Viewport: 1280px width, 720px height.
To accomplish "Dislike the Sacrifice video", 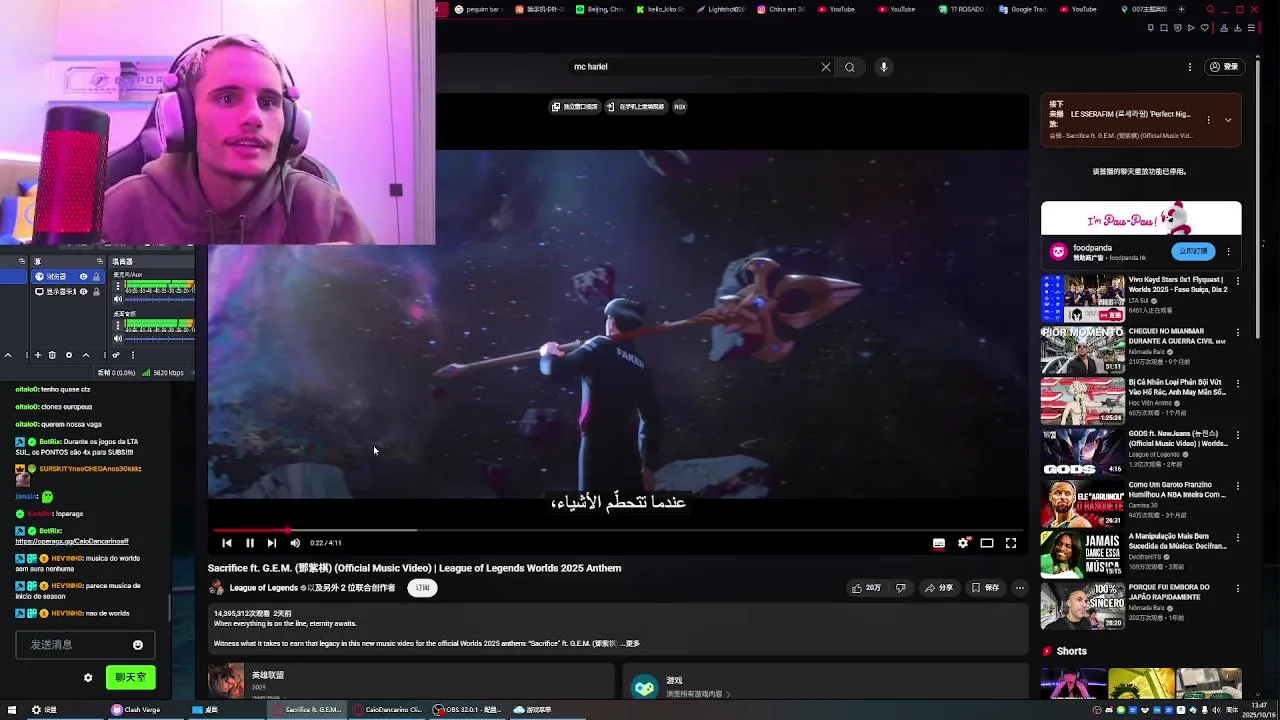I will pyautogui.click(x=900, y=588).
